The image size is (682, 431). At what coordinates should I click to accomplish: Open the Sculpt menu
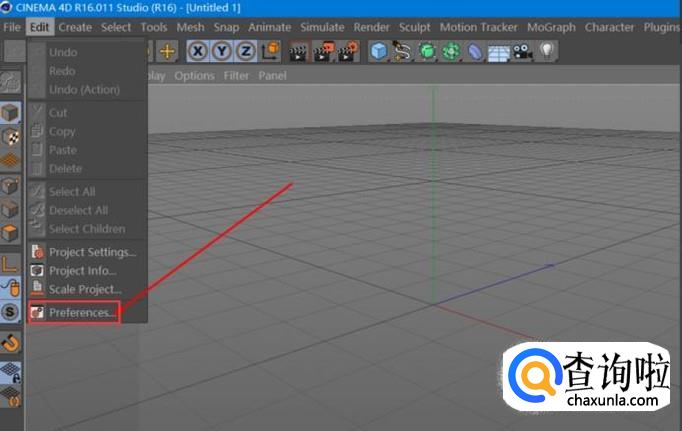(x=415, y=27)
